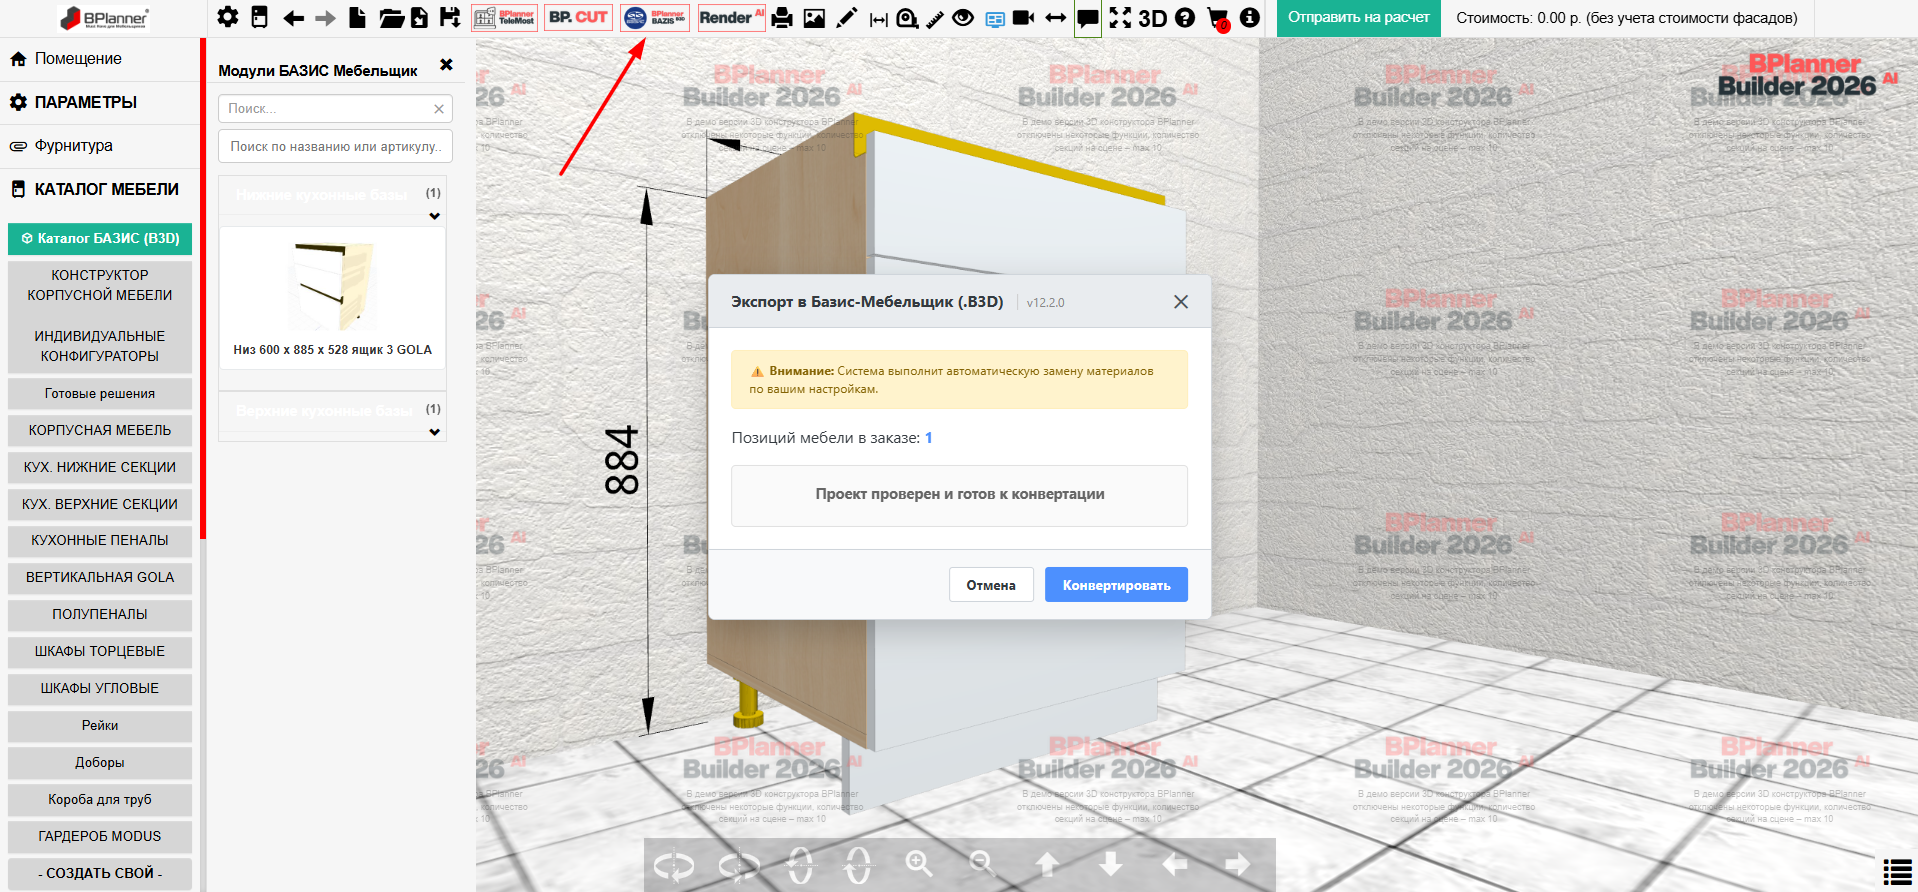1918x892 pixels.
Task: Expand the Верхние кухонные базы section chevron
Action: [434, 432]
